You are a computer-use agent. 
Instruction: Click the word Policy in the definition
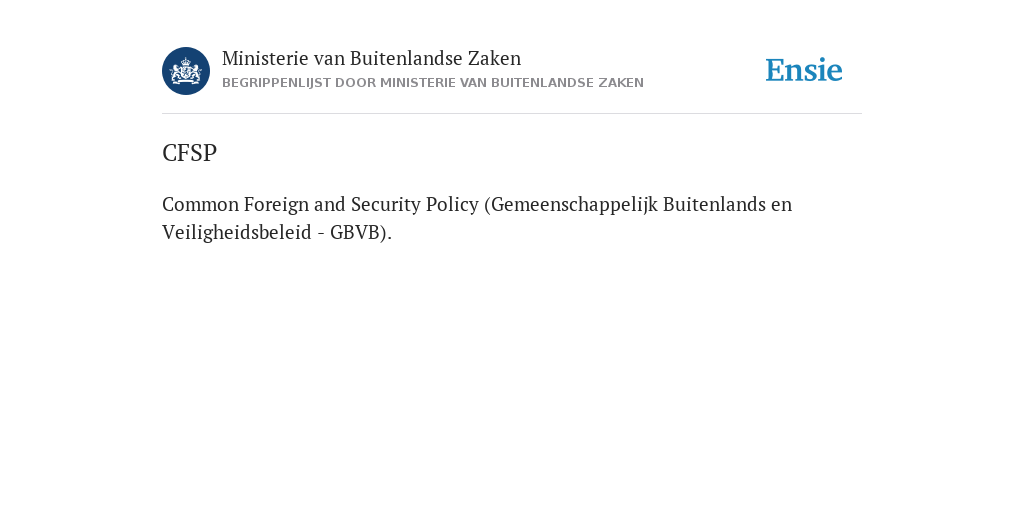click(452, 204)
